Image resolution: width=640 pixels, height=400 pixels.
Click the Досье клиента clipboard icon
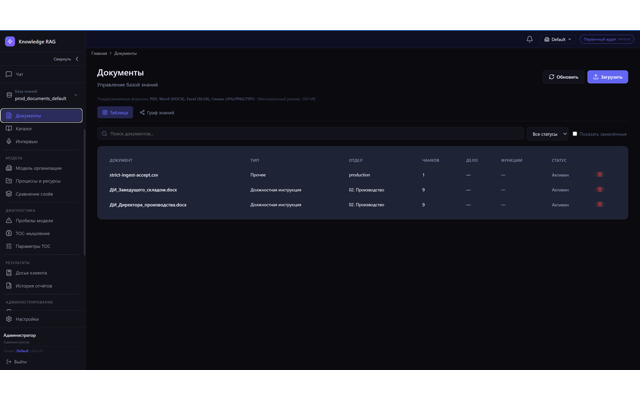click(9, 273)
